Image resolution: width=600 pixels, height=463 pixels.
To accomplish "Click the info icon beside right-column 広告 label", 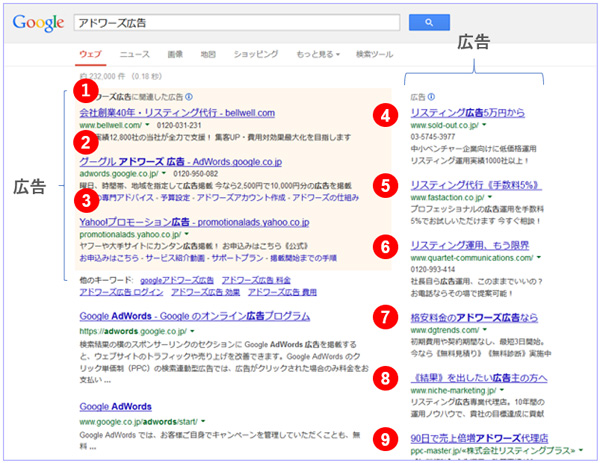I will [431, 97].
